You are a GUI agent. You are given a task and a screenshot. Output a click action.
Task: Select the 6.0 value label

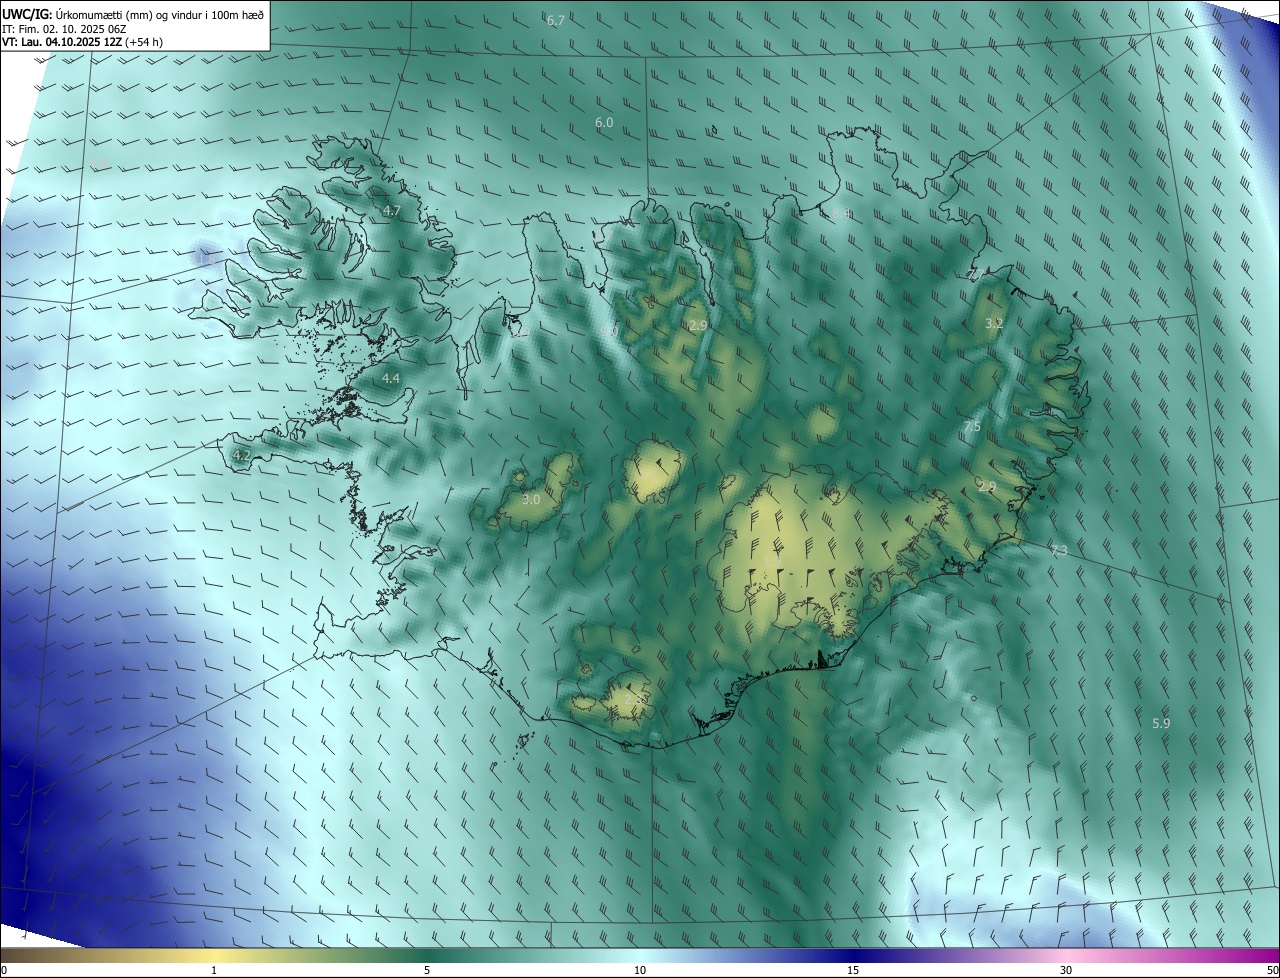(604, 122)
